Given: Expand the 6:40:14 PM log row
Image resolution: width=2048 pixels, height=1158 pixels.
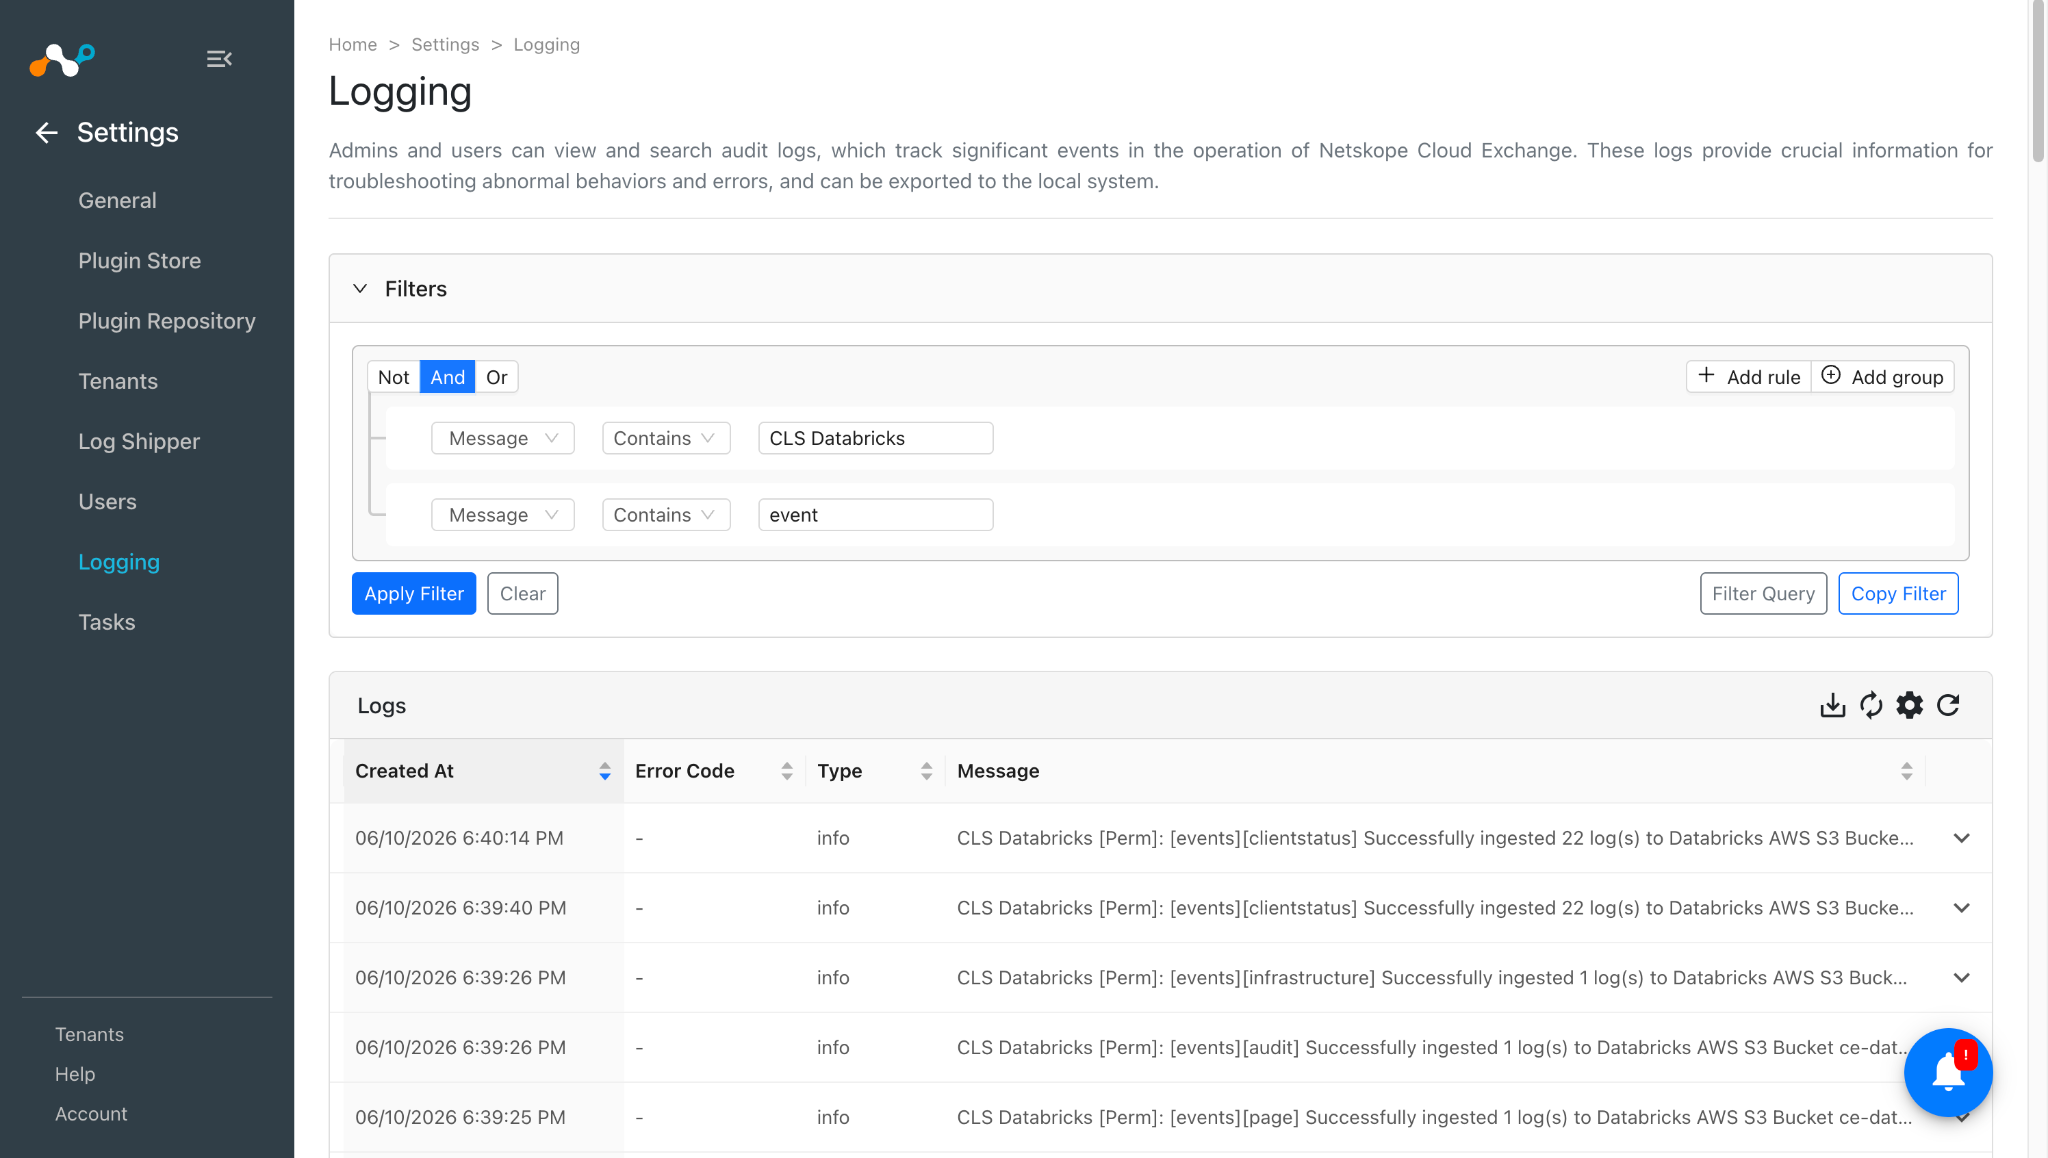Looking at the screenshot, I should [1962, 838].
